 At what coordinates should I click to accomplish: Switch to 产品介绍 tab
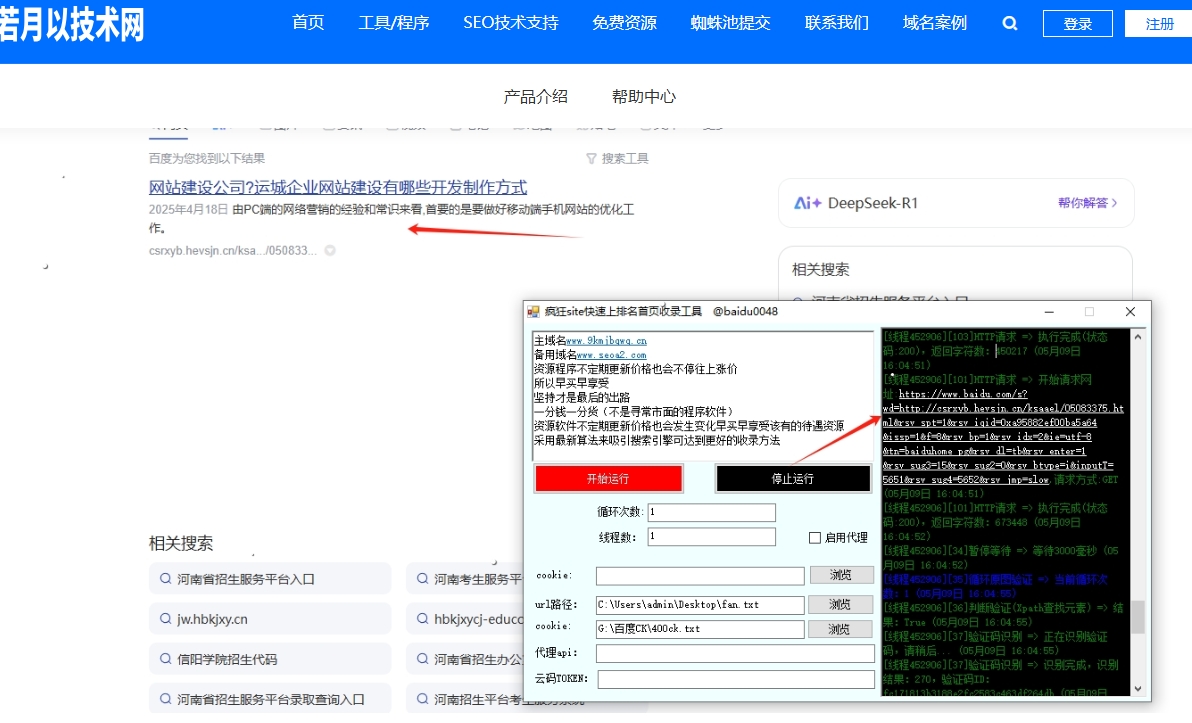click(535, 97)
